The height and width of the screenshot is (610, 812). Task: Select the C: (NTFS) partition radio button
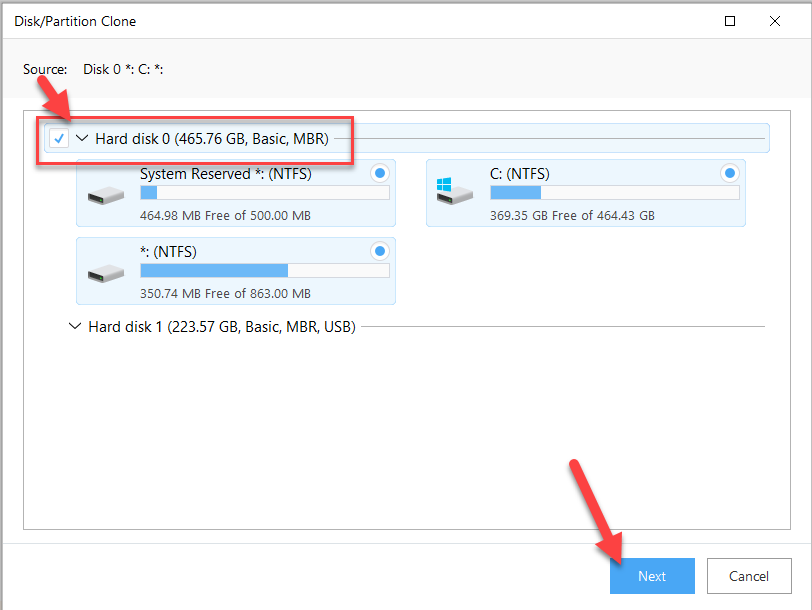(730, 173)
